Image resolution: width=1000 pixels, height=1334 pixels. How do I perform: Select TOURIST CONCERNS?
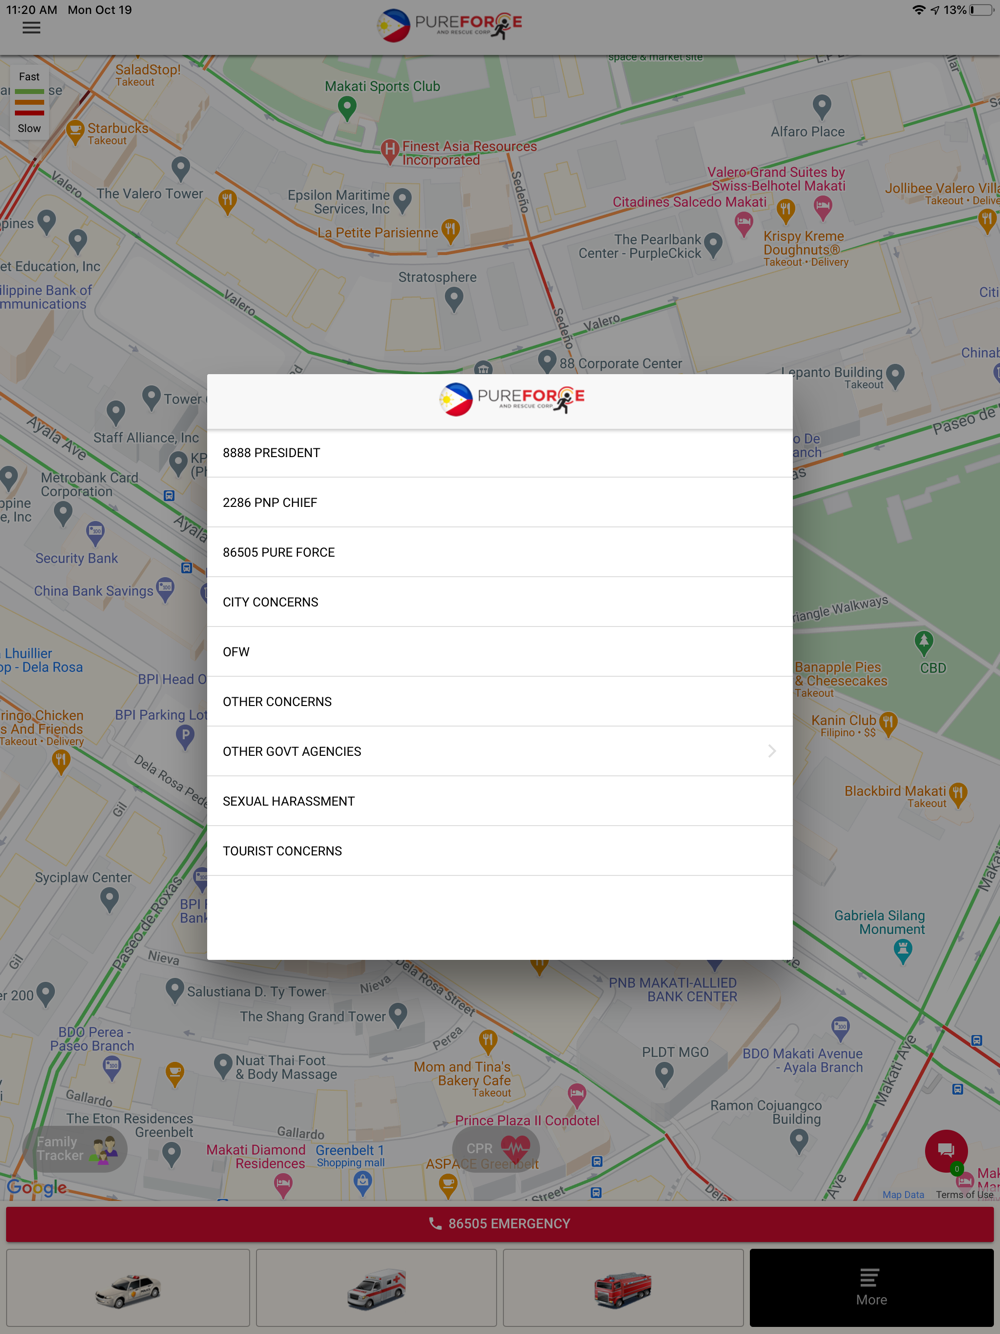tap(500, 851)
